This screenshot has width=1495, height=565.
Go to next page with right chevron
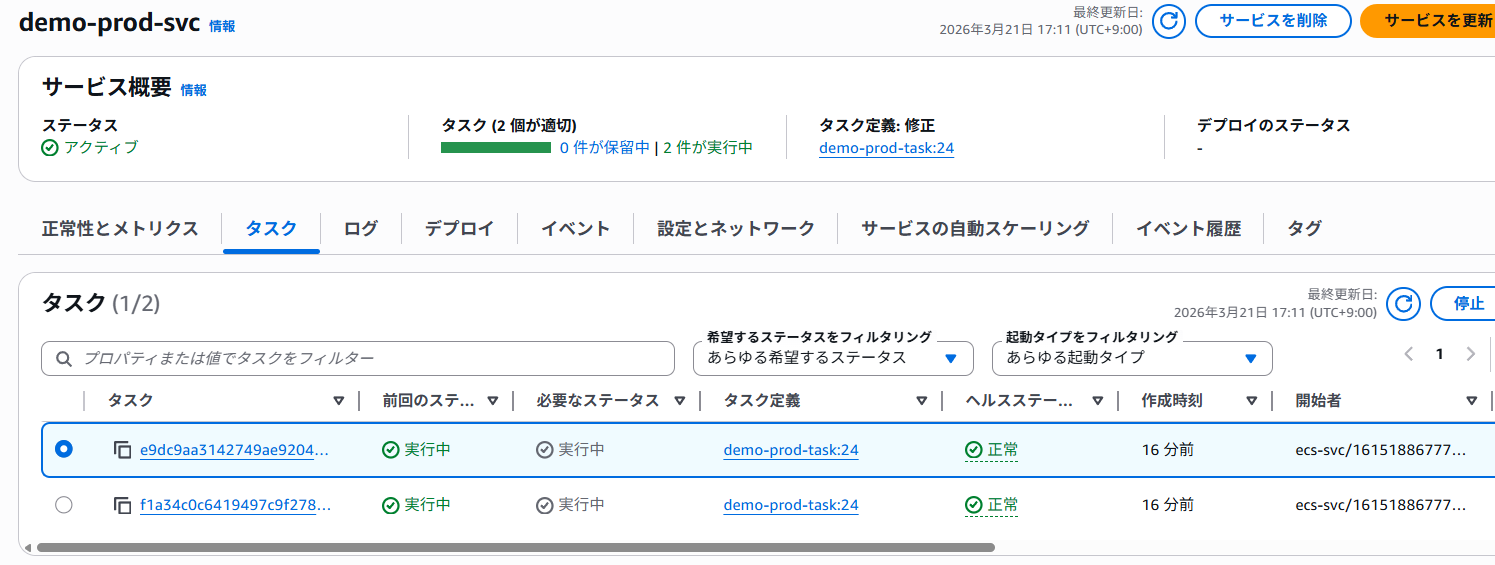pos(1470,354)
